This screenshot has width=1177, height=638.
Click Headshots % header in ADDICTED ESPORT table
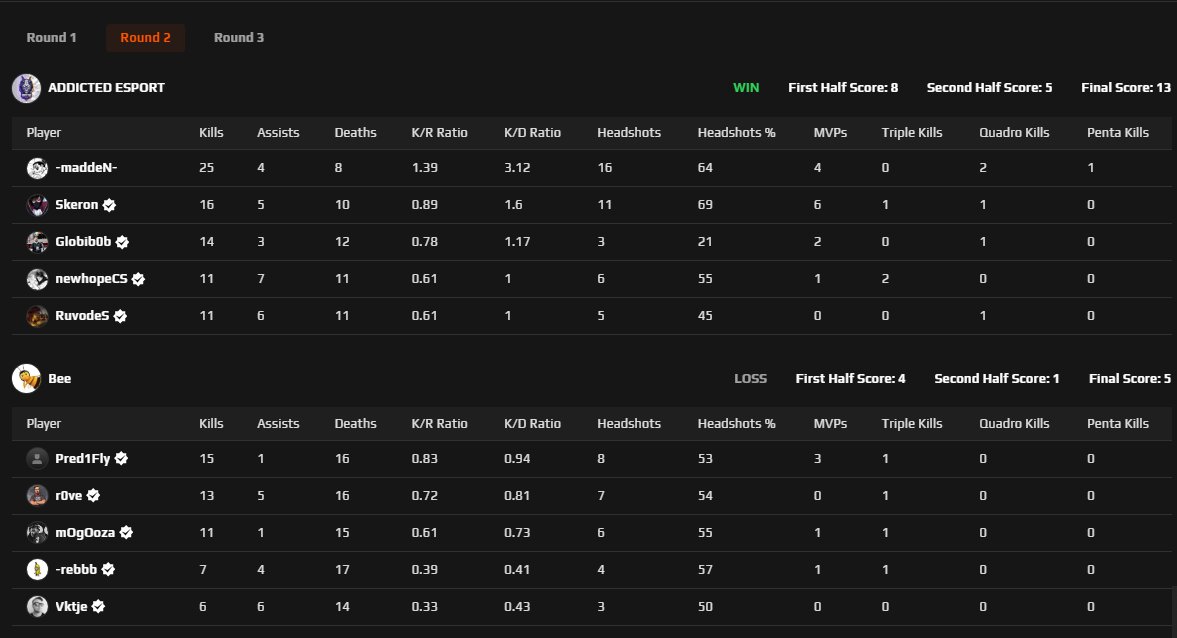point(736,133)
